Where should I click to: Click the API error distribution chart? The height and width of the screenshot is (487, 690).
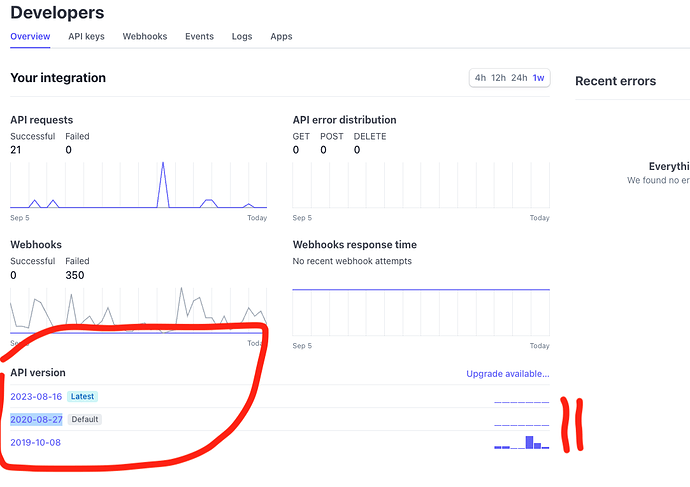click(x=421, y=185)
